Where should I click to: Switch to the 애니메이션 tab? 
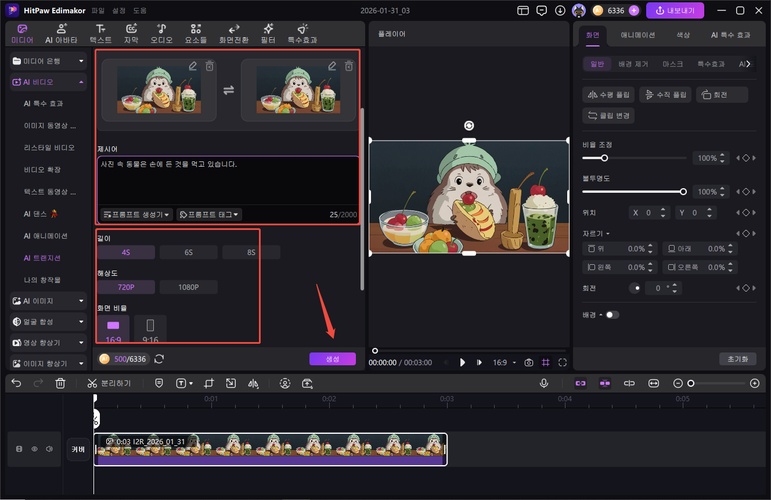(x=637, y=35)
